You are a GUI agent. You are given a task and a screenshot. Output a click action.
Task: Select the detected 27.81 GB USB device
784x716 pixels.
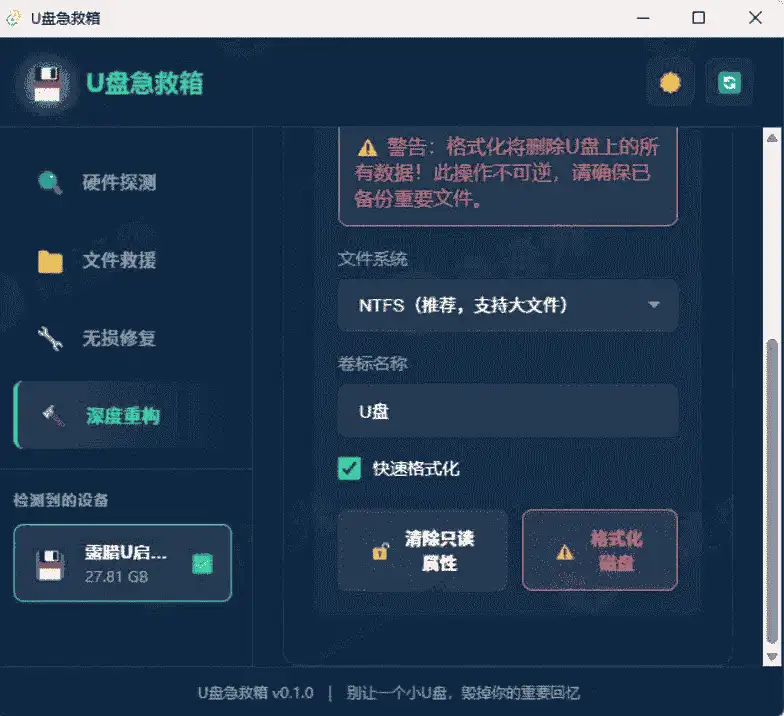[x=122, y=563]
